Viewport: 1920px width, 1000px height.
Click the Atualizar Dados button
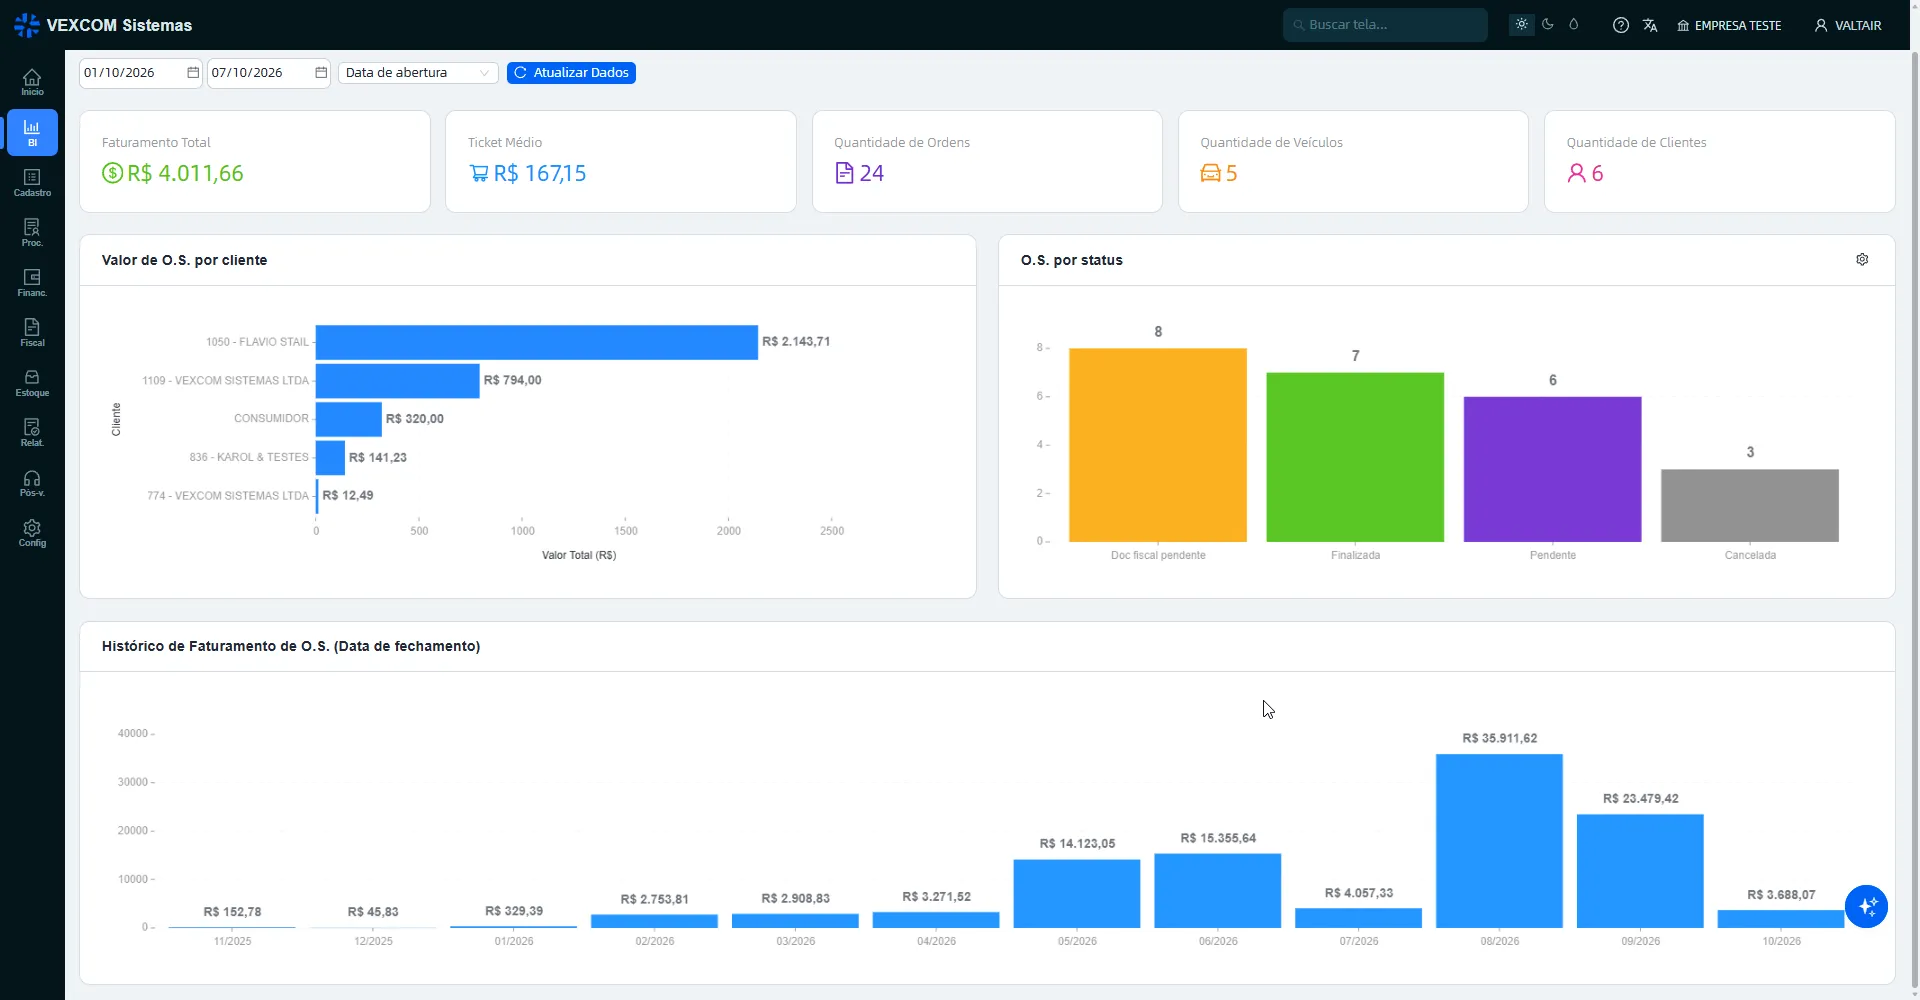571,73
